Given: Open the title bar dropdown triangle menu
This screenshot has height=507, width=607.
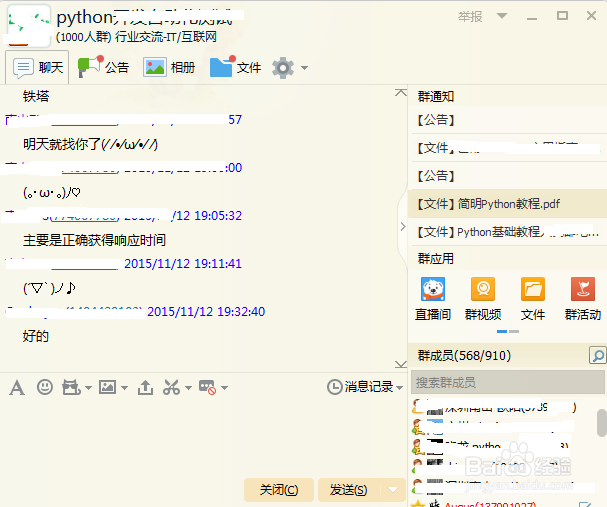Looking at the screenshot, I should click(x=502, y=16).
